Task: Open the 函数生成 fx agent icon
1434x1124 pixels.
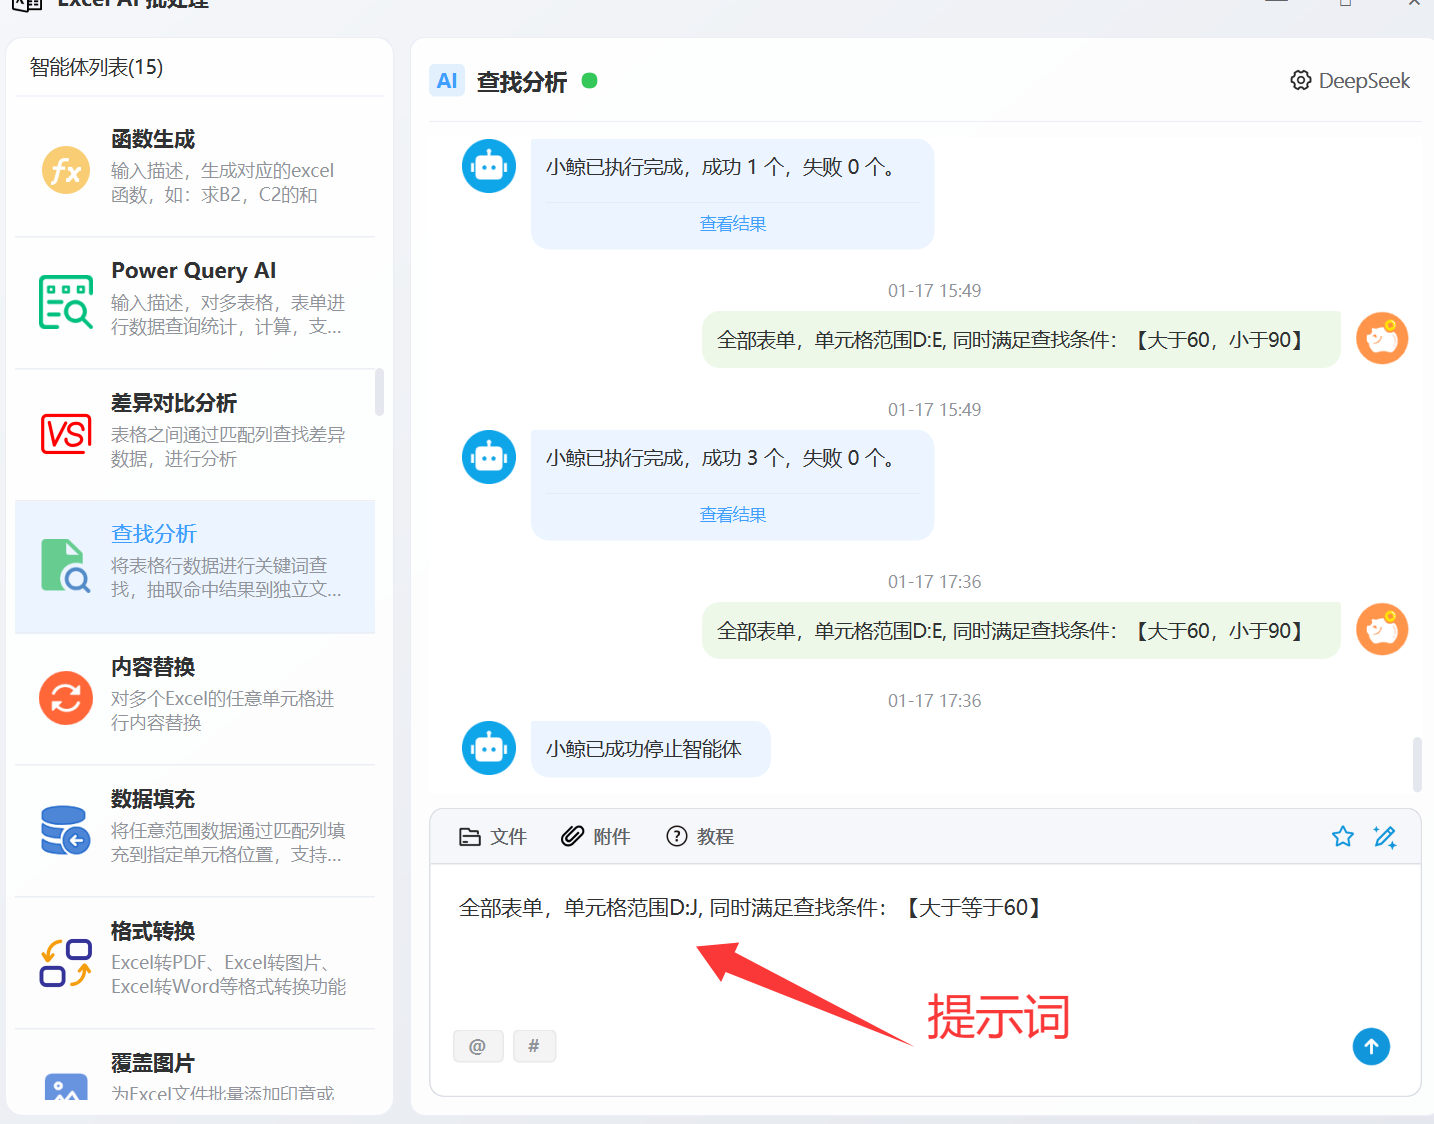Action: pyautogui.click(x=66, y=170)
